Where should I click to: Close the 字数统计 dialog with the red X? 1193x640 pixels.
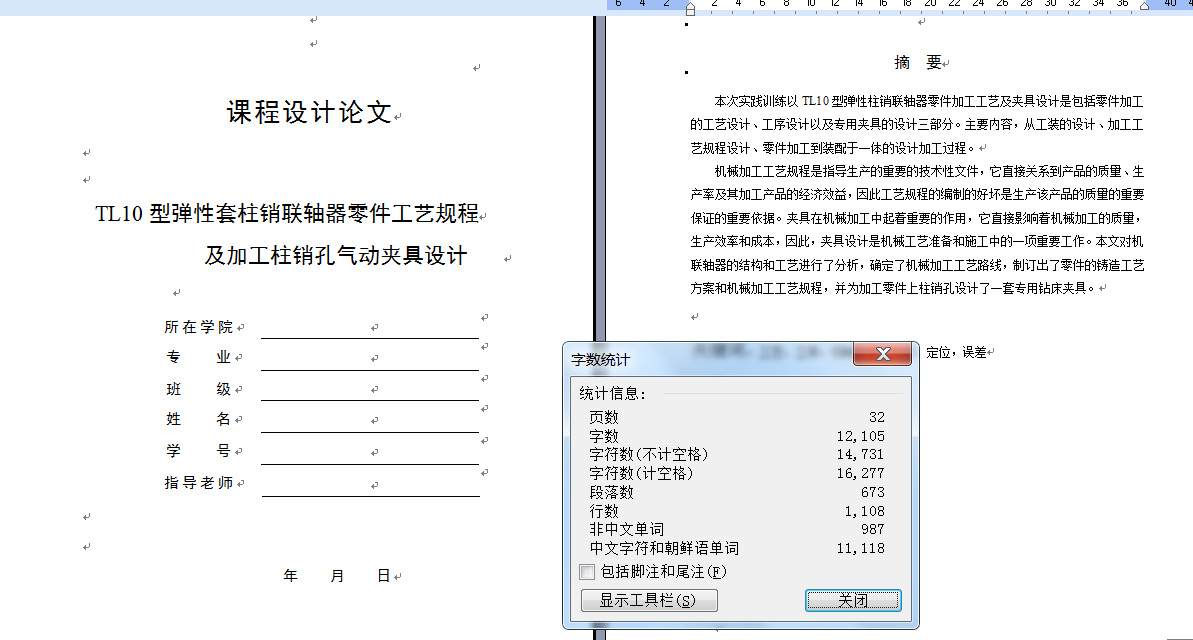(x=883, y=354)
